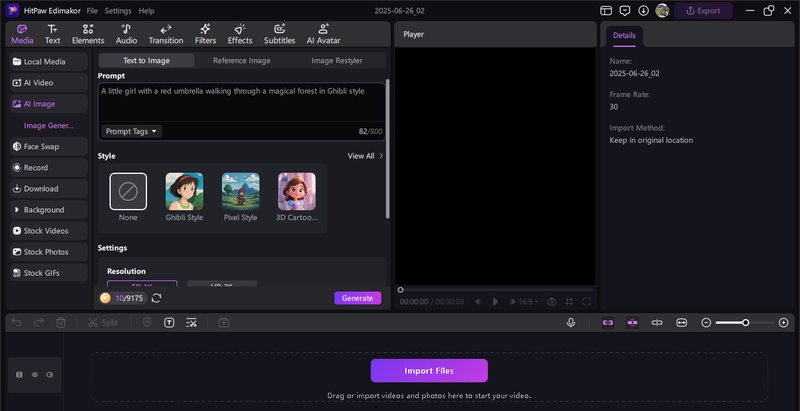
Task: Open the Subtitles tab
Action: (x=279, y=34)
